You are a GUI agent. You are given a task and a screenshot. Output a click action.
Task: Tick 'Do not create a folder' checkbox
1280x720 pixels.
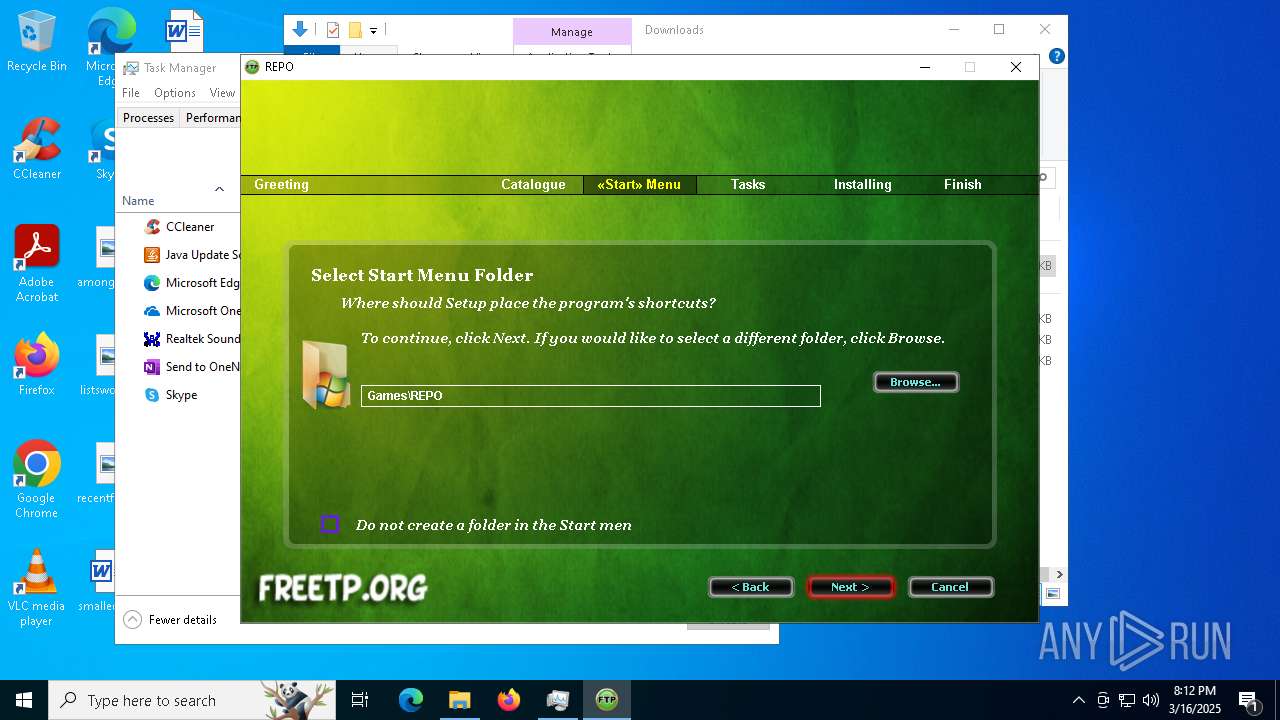tap(330, 524)
